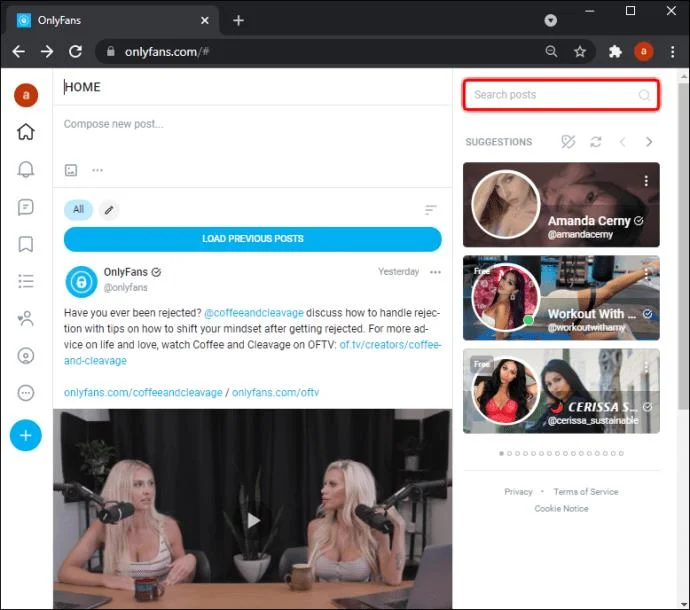
Task: Open subscriptions person-heart icon in sidebar
Action: [x=26, y=318]
